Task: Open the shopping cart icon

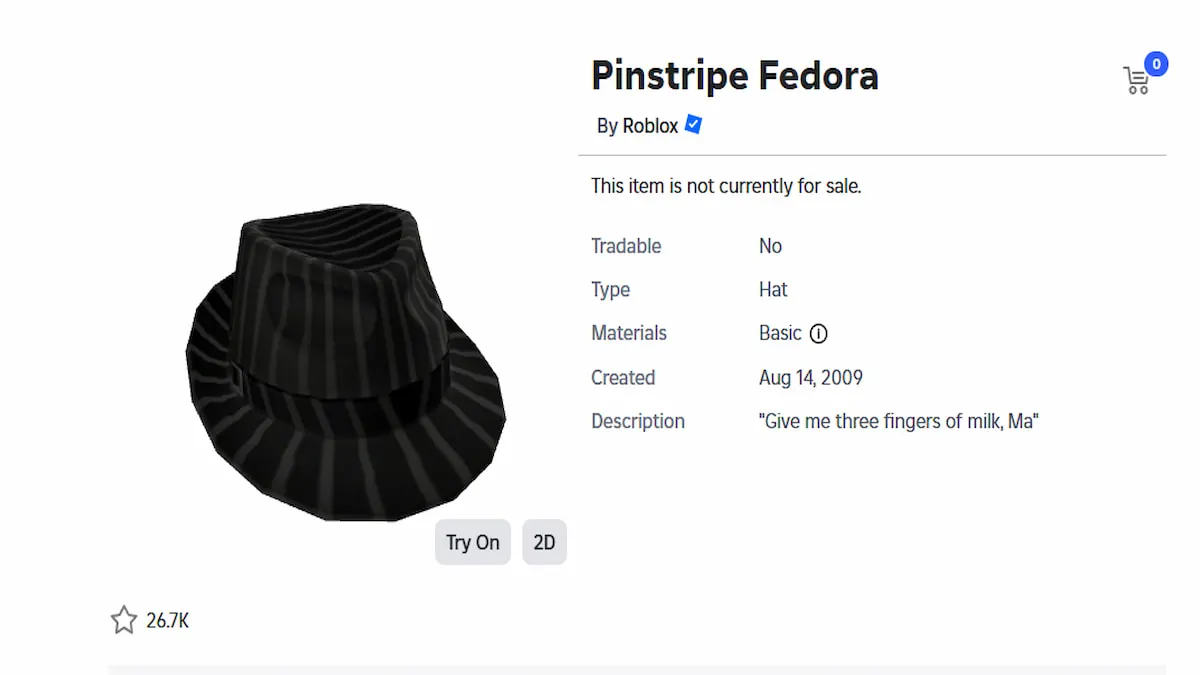Action: coord(1137,80)
